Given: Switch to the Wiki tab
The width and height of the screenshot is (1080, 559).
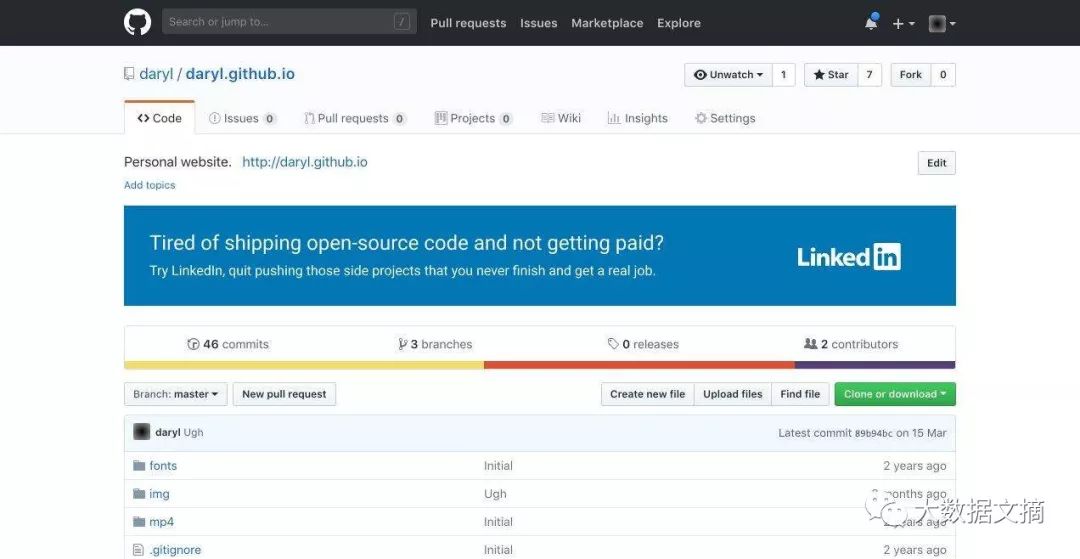Looking at the screenshot, I should (561, 118).
